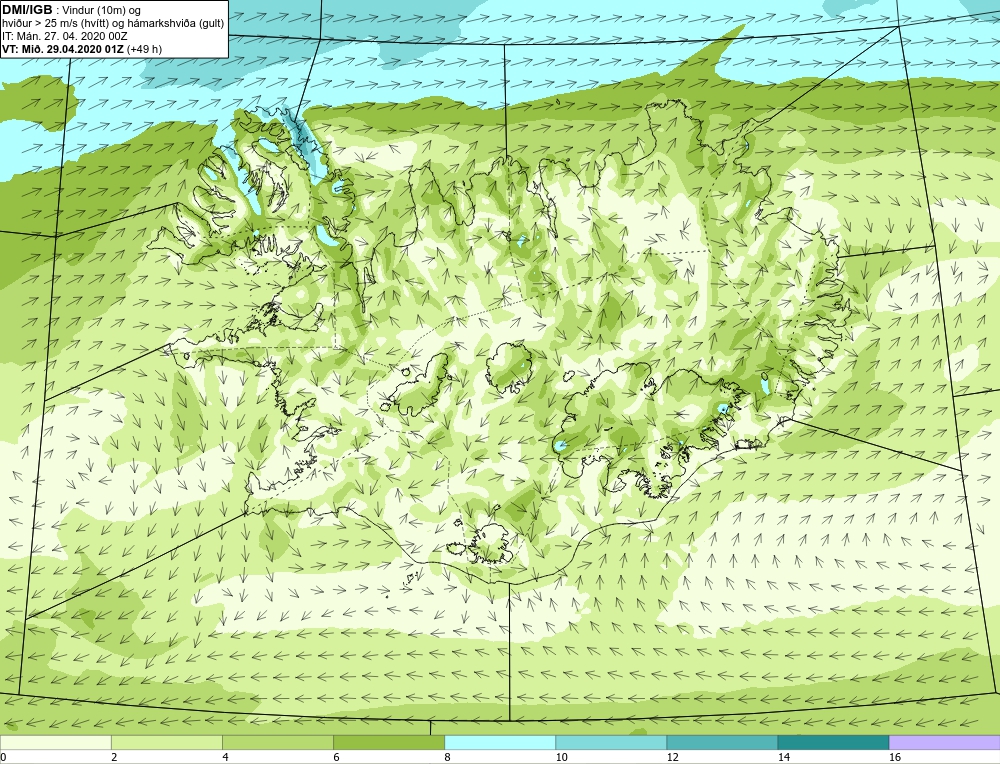This screenshot has height=764, width=1000.
Task: Click the legend scale label "14"
Action: pos(784,757)
